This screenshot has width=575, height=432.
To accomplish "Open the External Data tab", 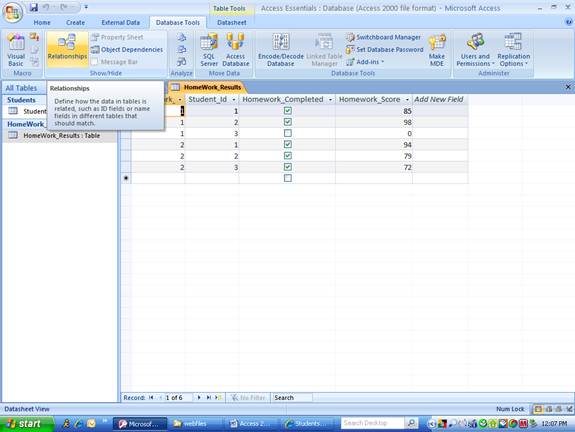I will click(121, 22).
